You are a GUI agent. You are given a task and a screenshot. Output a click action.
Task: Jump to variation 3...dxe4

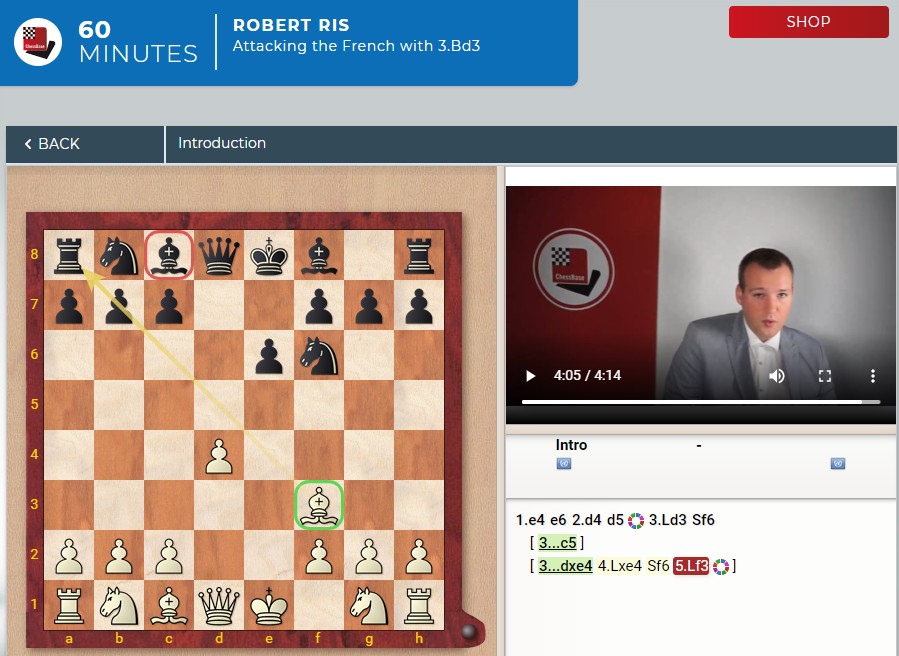coord(565,566)
